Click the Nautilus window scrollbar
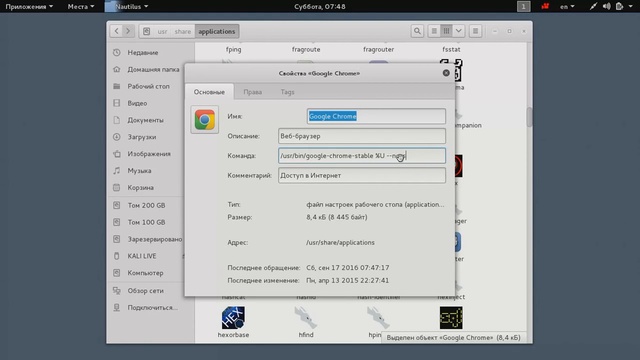This screenshot has height=360, width=640. [x=529, y=118]
